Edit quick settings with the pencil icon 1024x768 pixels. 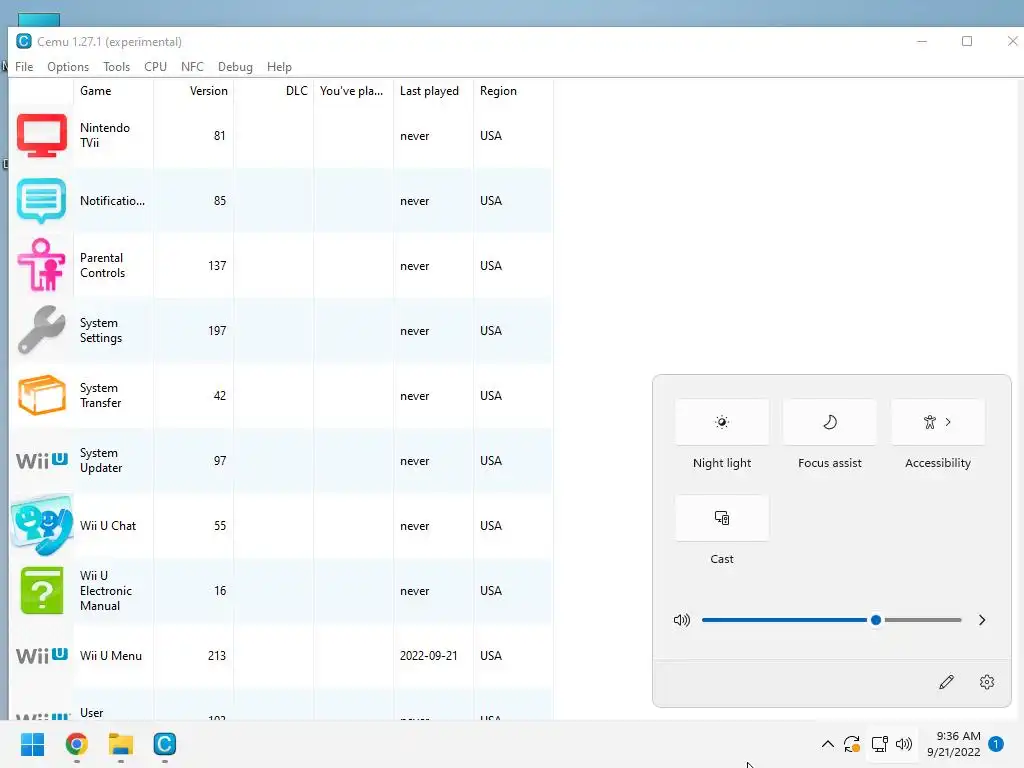[x=946, y=682]
